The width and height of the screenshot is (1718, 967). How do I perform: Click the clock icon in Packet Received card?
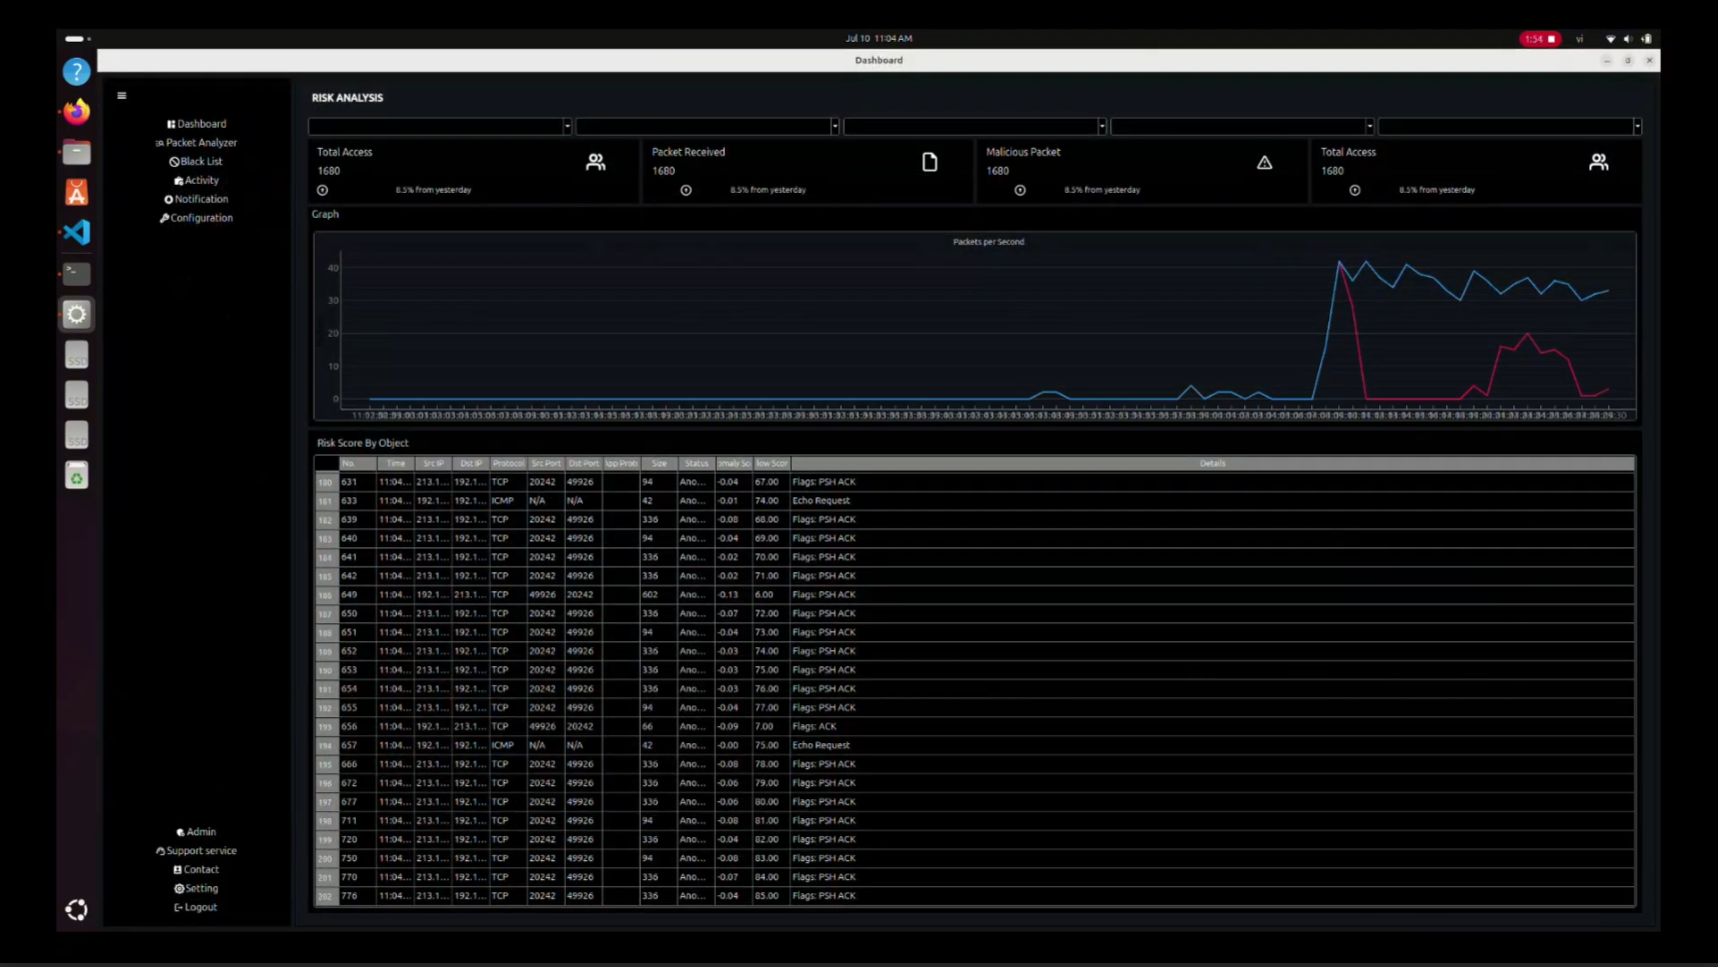coord(686,190)
